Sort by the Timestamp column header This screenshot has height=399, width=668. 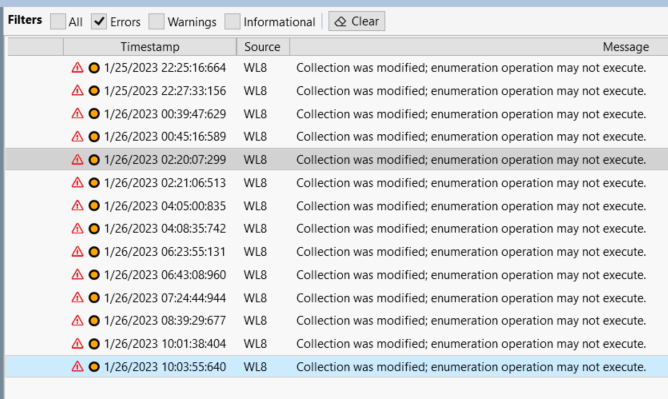(150, 46)
